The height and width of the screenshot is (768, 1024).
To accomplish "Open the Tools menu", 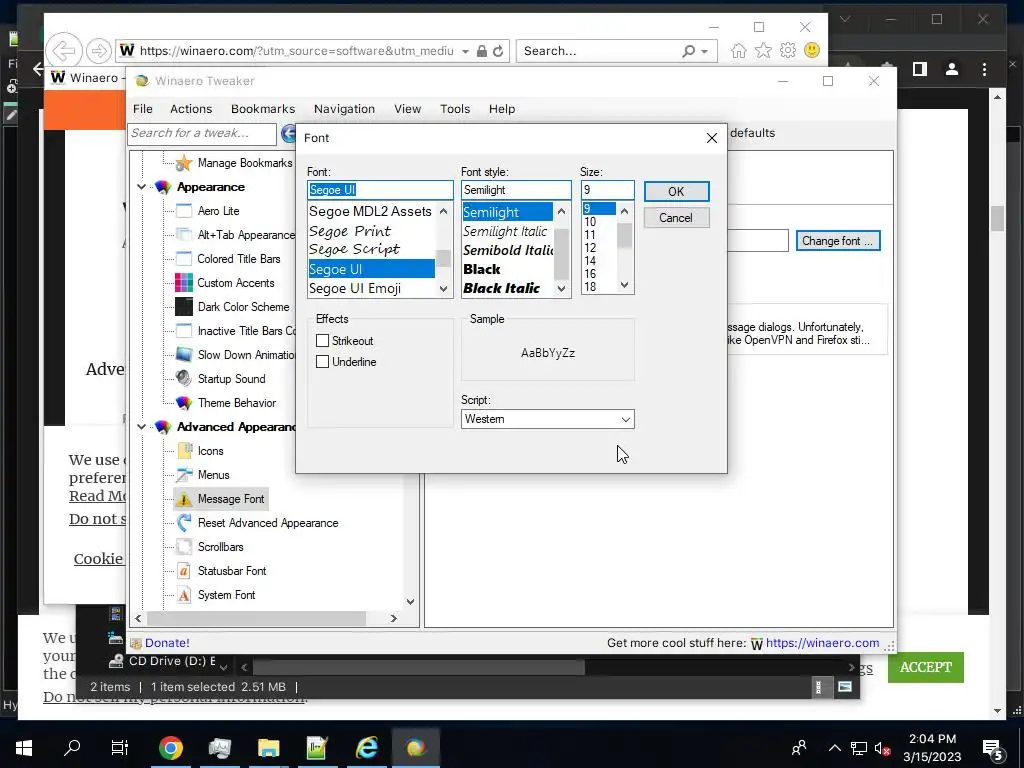I will coord(455,109).
